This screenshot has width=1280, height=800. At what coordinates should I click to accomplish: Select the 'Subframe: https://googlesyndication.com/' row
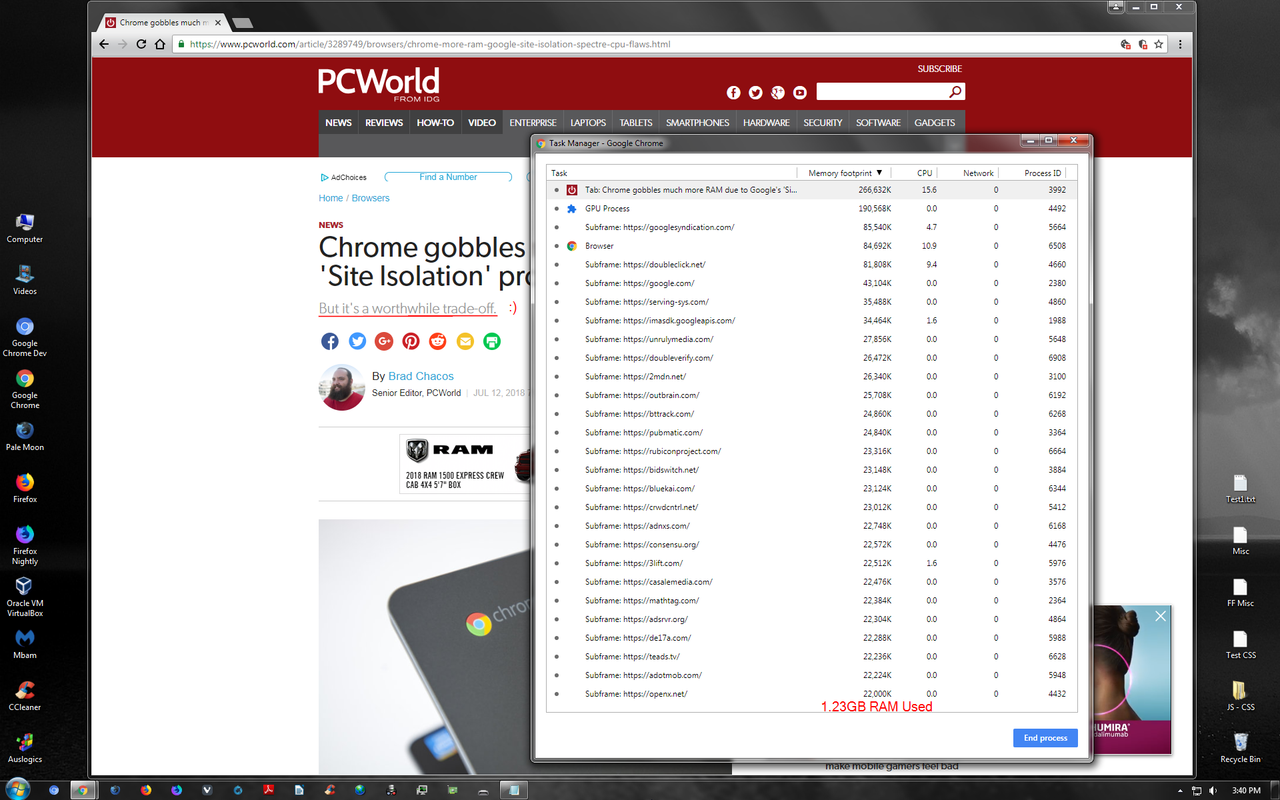point(812,227)
